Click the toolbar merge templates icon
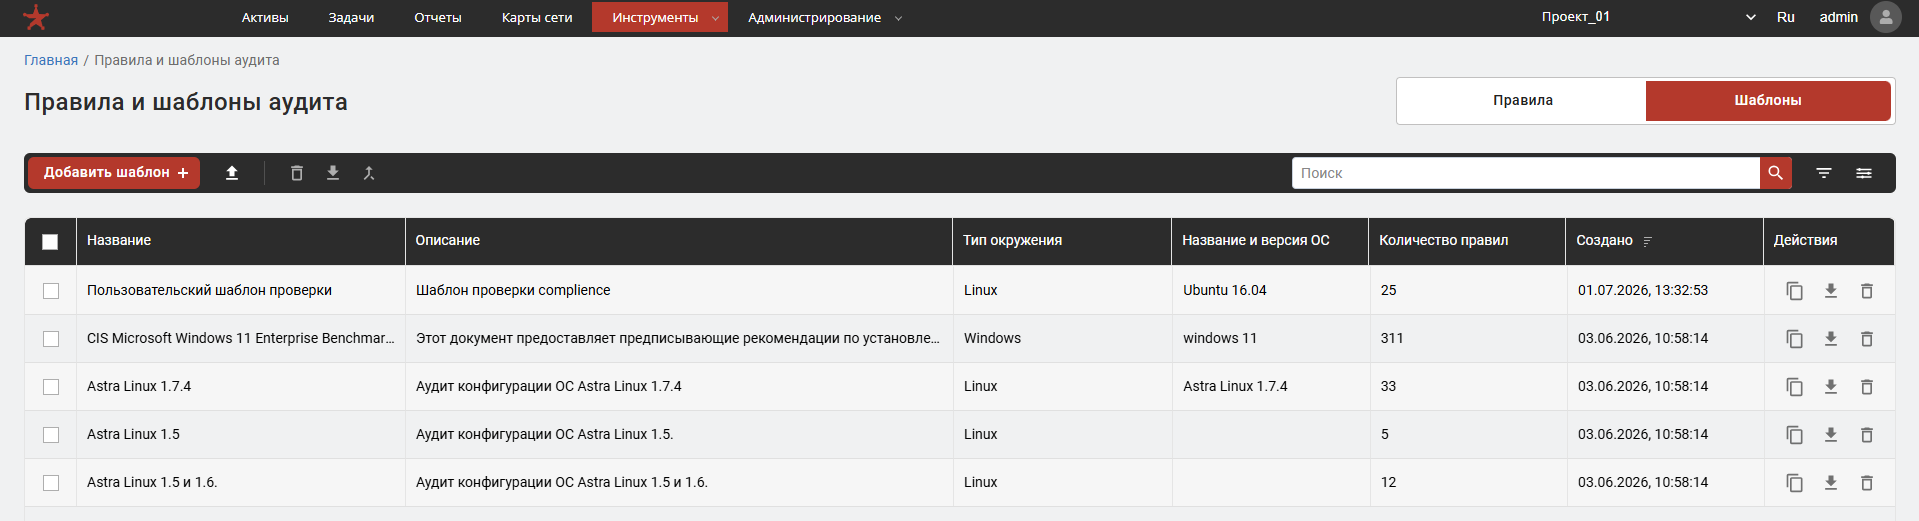Image resolution: width=1919 pixels, height=521 pixels. pos(368,173)
